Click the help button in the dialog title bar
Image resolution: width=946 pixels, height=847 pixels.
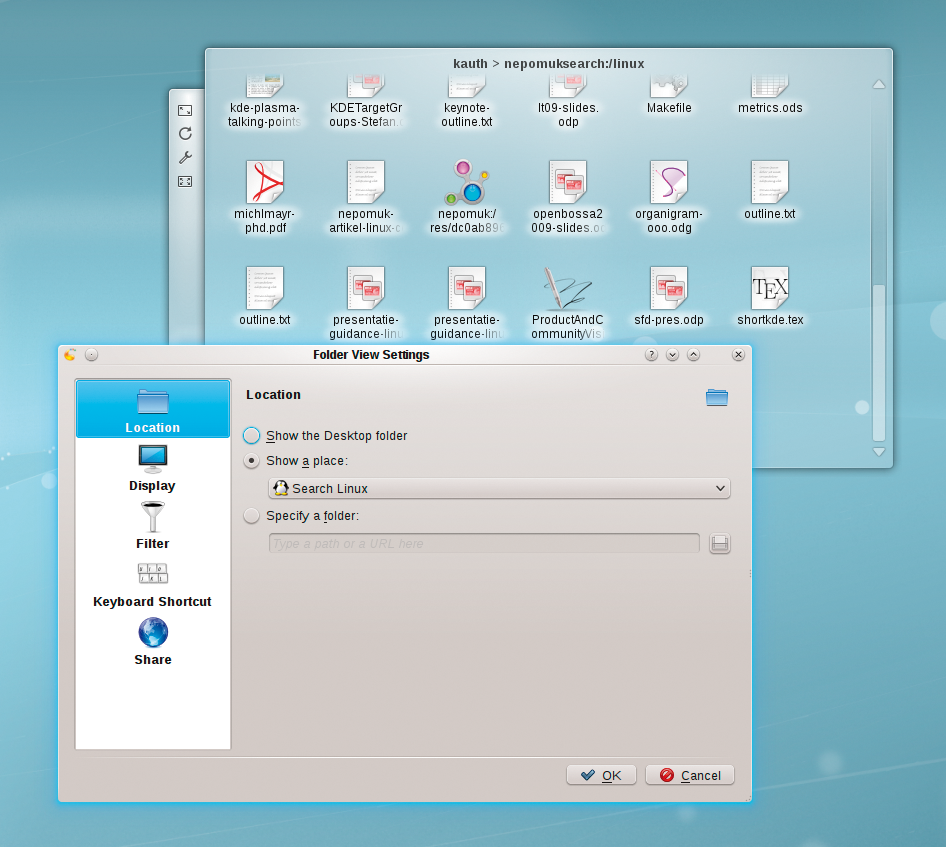click(651, 355)
